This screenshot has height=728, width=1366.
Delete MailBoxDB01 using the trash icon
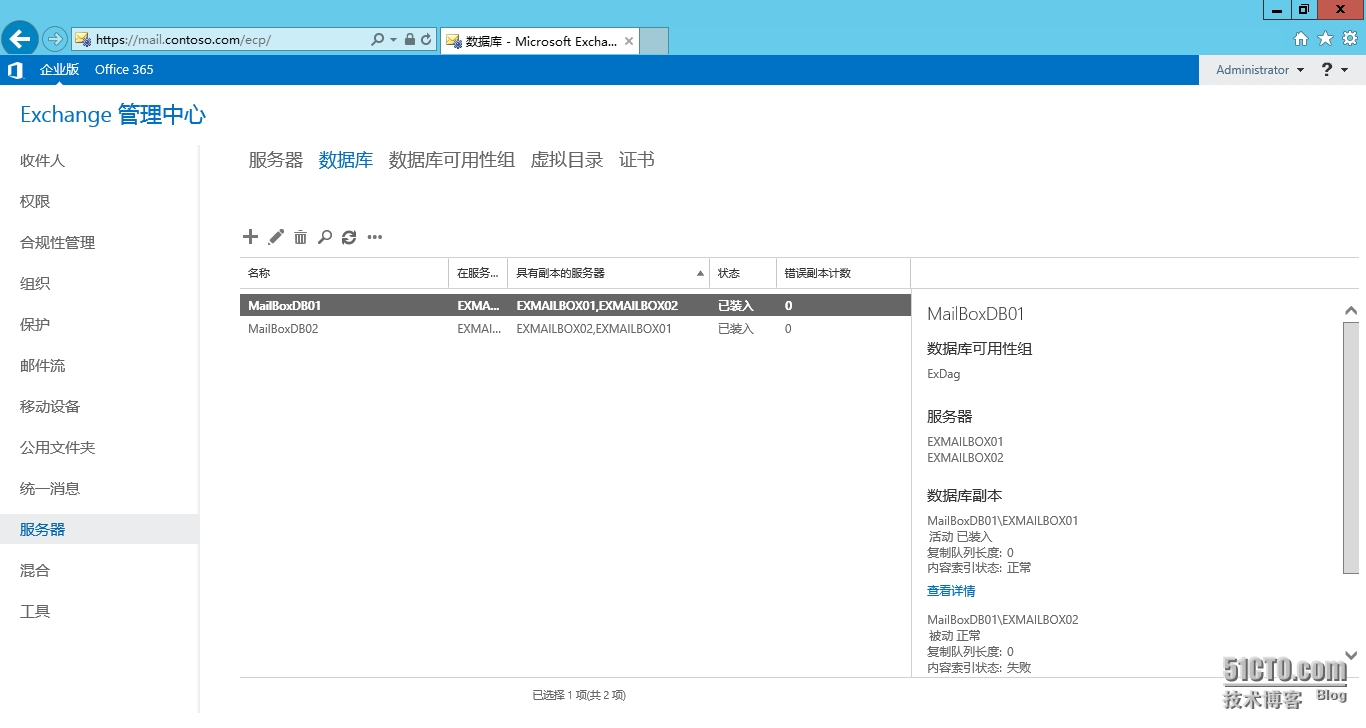(301, 237)
